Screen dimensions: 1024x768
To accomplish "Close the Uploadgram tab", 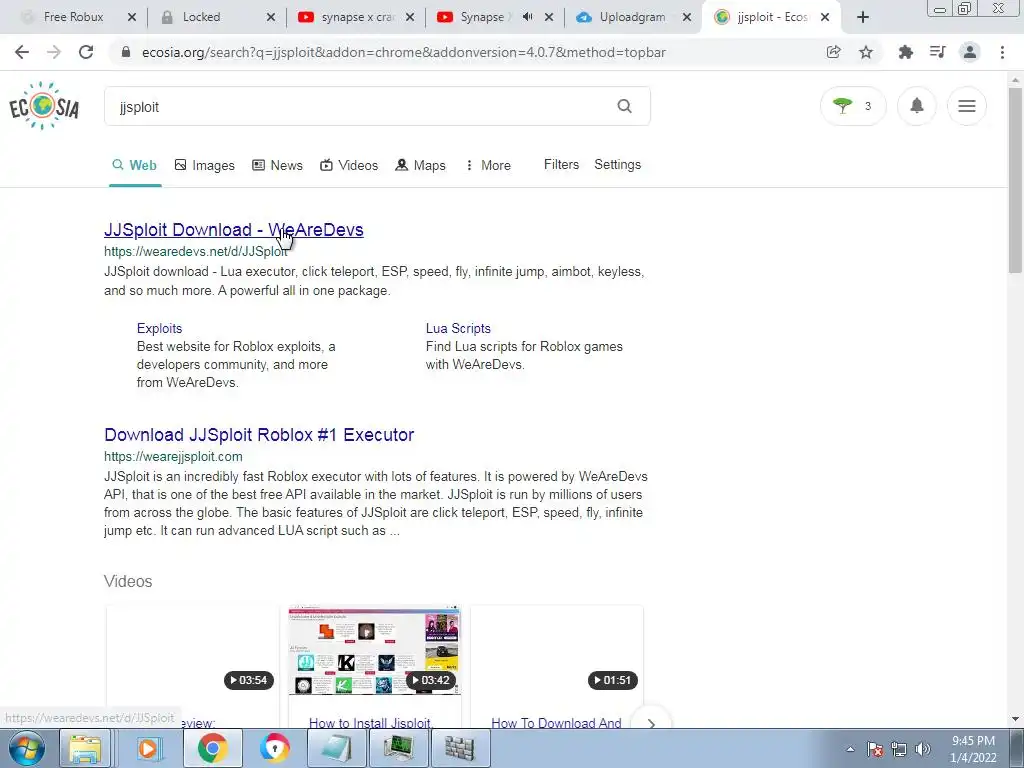I will 687,17.
